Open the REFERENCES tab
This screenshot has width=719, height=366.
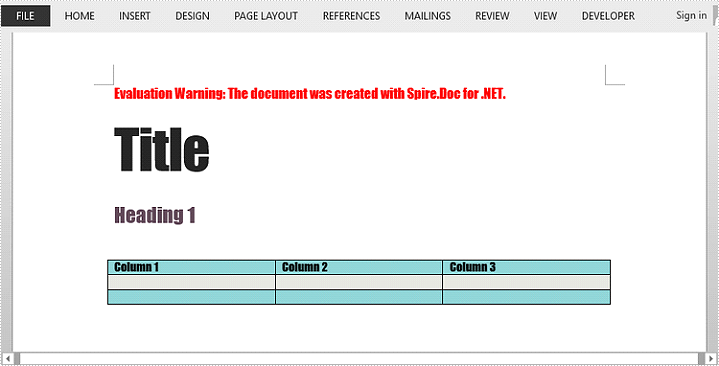coord(351,16)
